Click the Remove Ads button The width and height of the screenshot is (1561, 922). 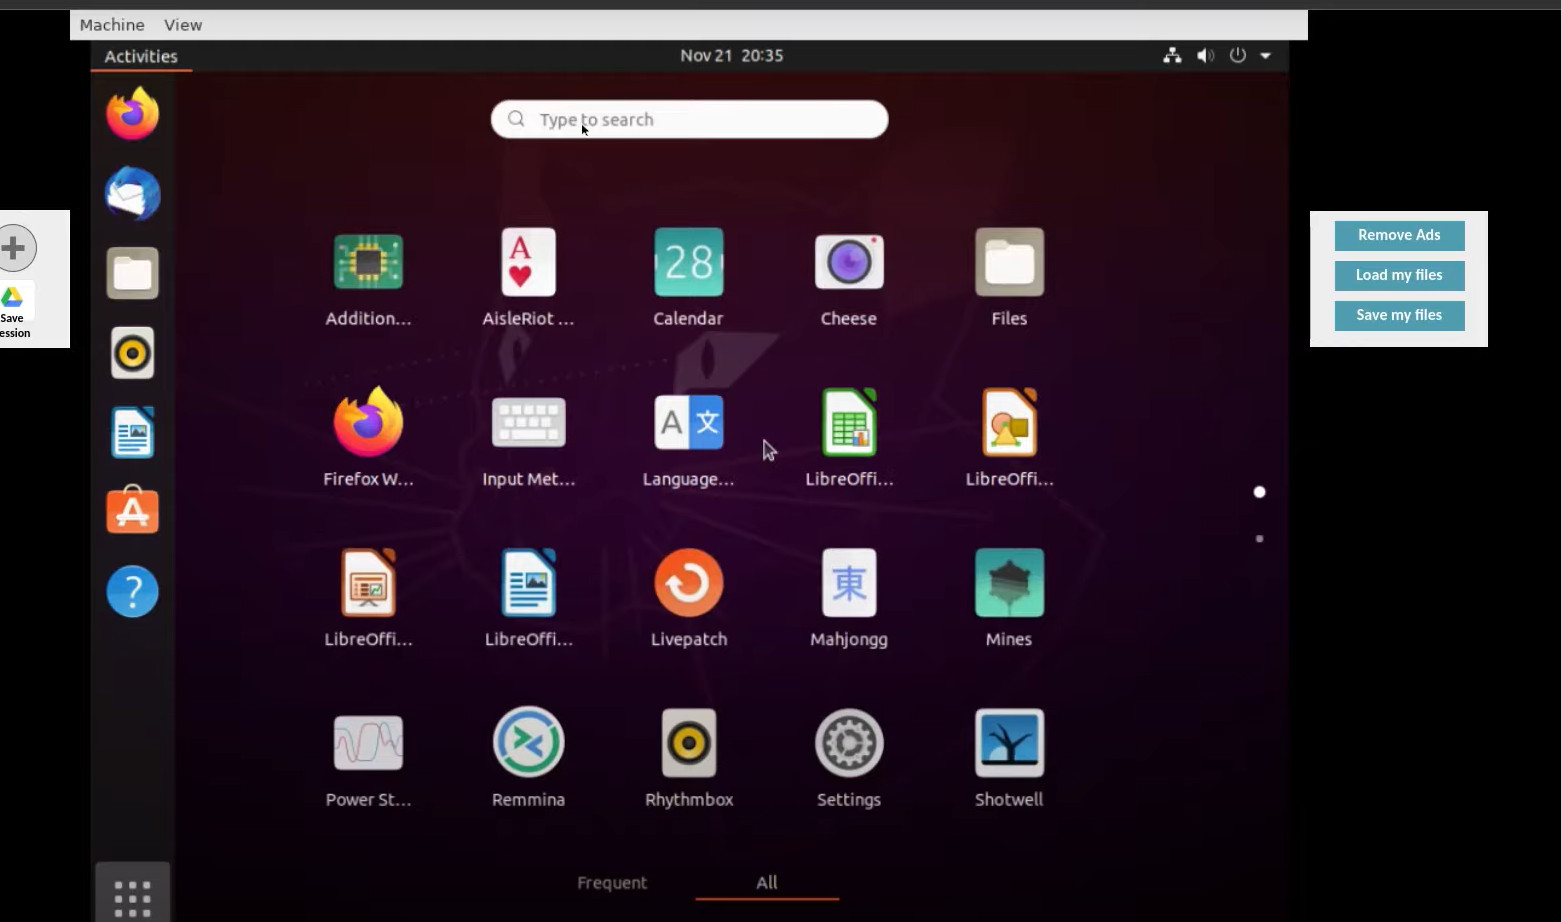point(1399,235)
